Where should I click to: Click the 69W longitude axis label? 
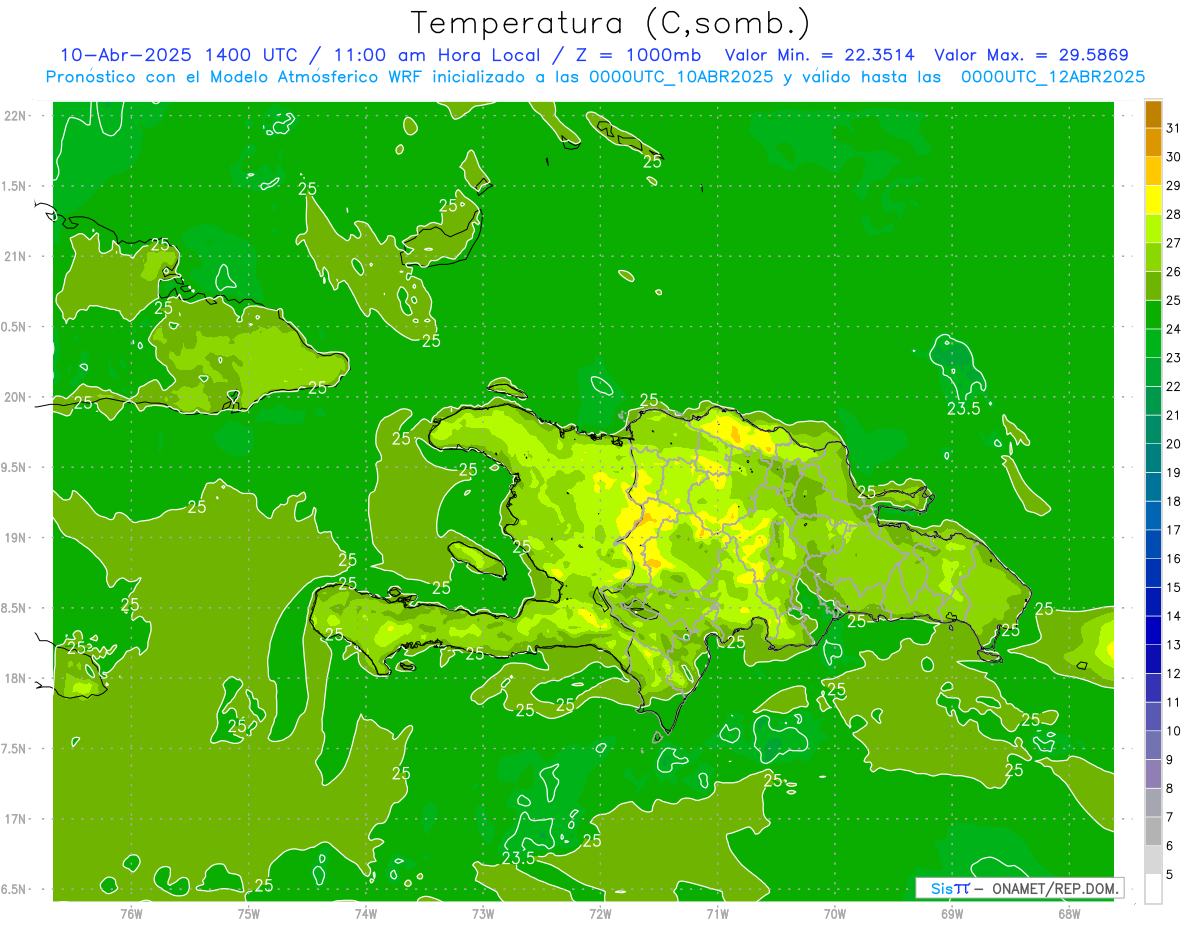(952, 913)
